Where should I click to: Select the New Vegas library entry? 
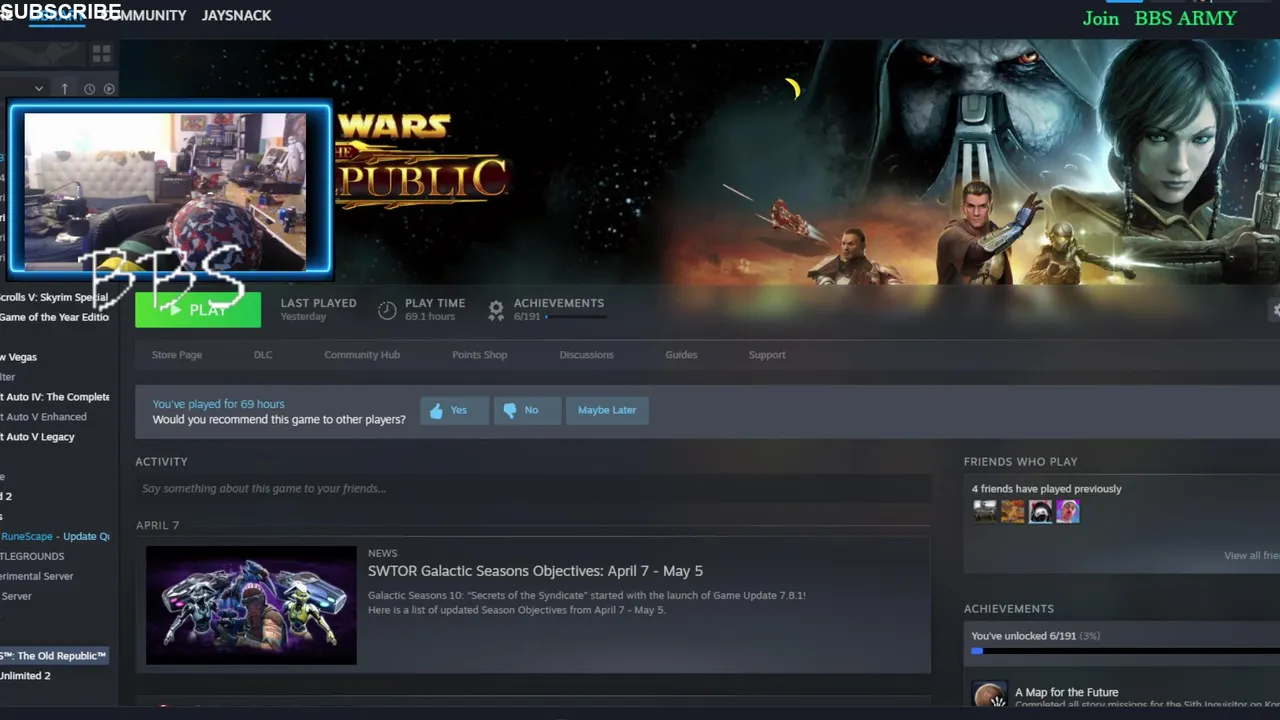(18, 357)
